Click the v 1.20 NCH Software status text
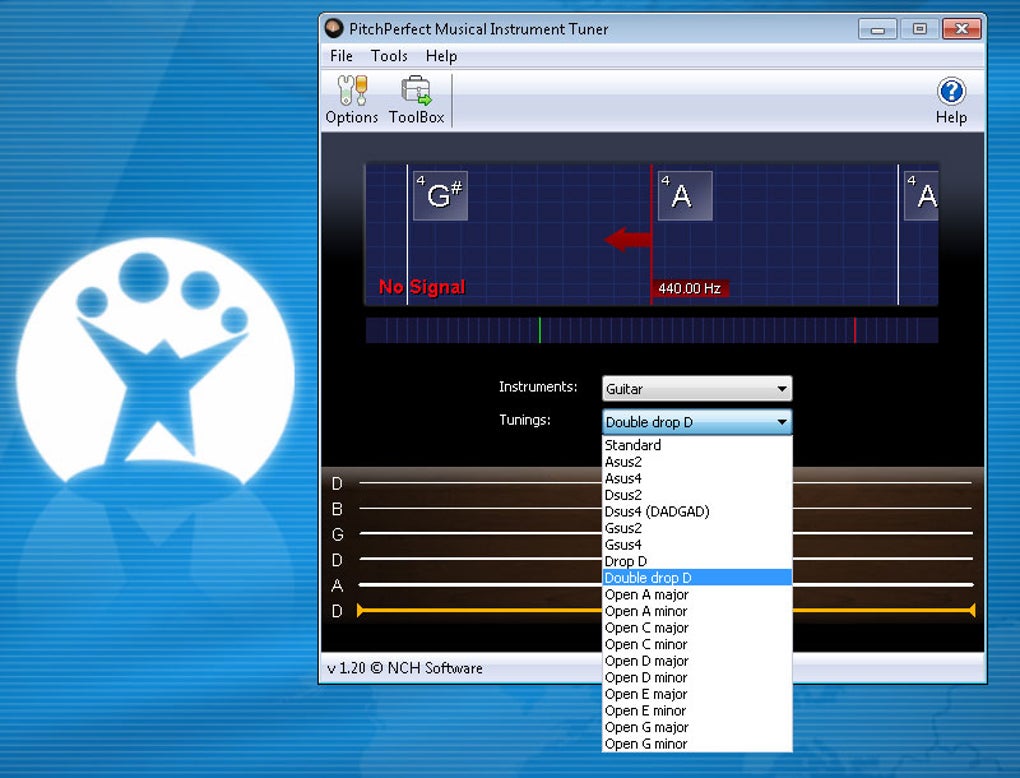Image resolution: width=1020 pixels, height=778 pixels. (405, 668)
